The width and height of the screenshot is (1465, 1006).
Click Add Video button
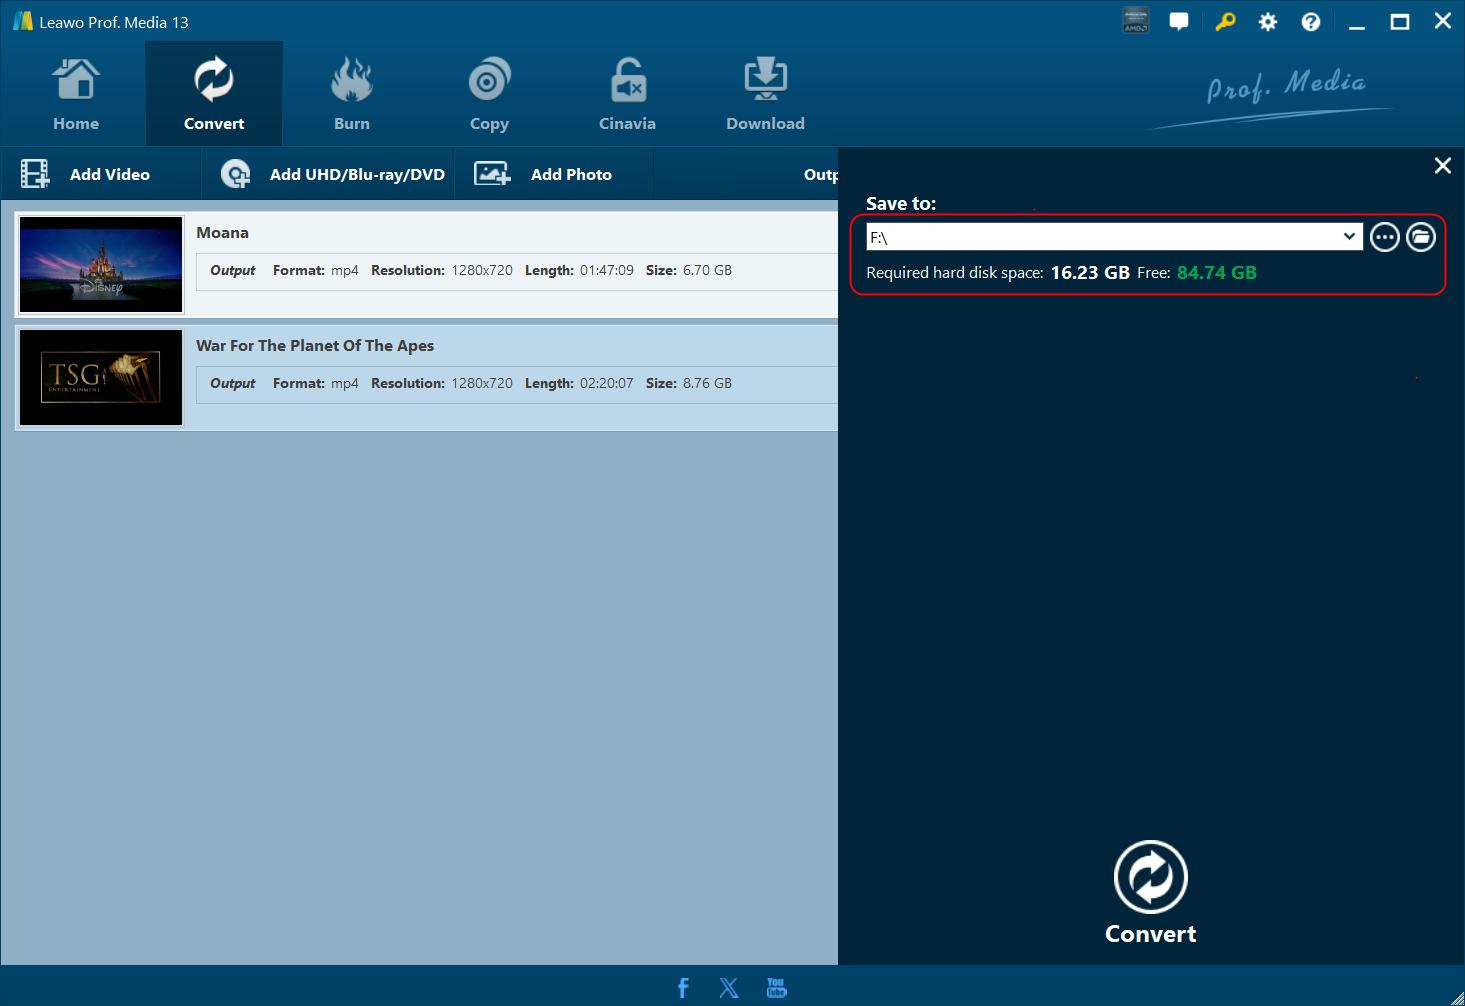pyautogui.click(x=86, y=174)
